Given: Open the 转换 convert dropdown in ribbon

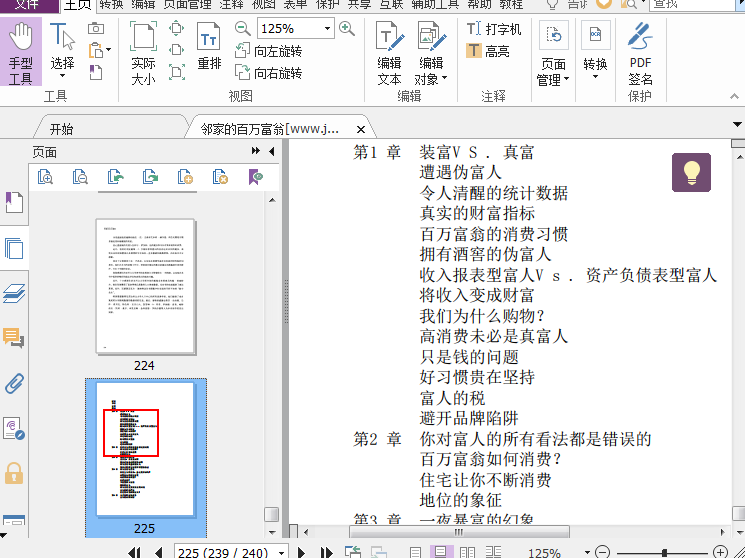Looking at the screenshot, I should click(x=595, y=51).
